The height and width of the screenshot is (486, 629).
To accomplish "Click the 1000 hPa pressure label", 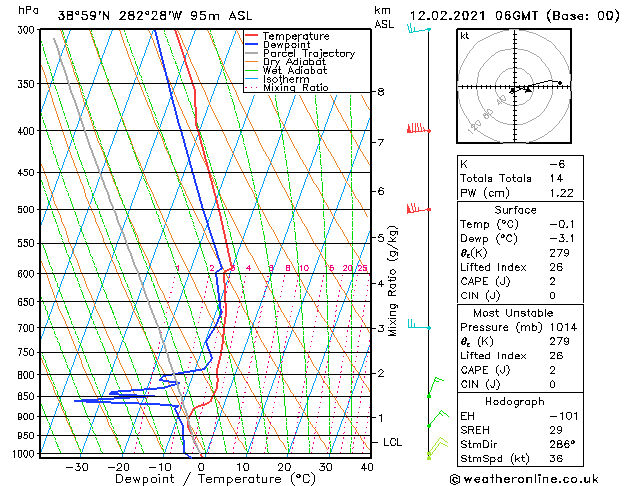I will pyautogui.click(x=24, y=454).
